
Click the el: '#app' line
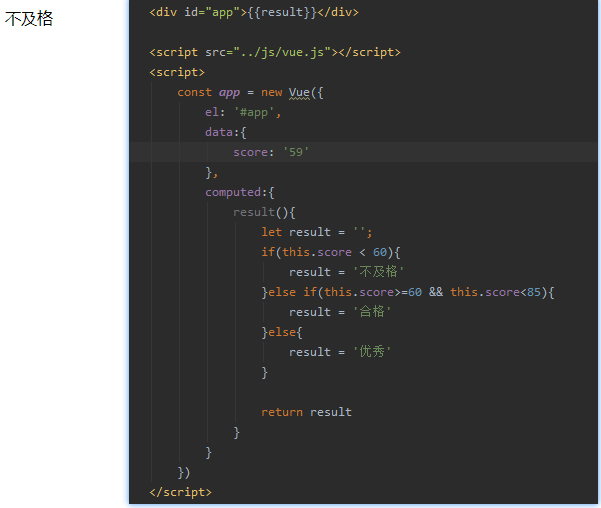243,112
